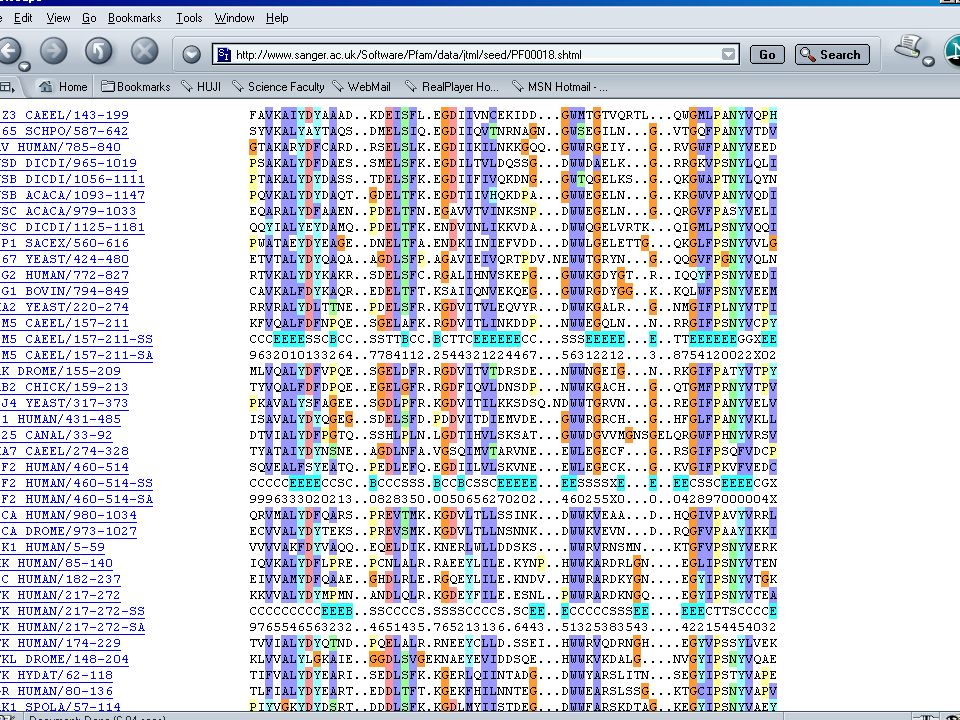Open the DROME/973-1027 link
This screenshot has width=960, height=720.
tap(69, 531)
